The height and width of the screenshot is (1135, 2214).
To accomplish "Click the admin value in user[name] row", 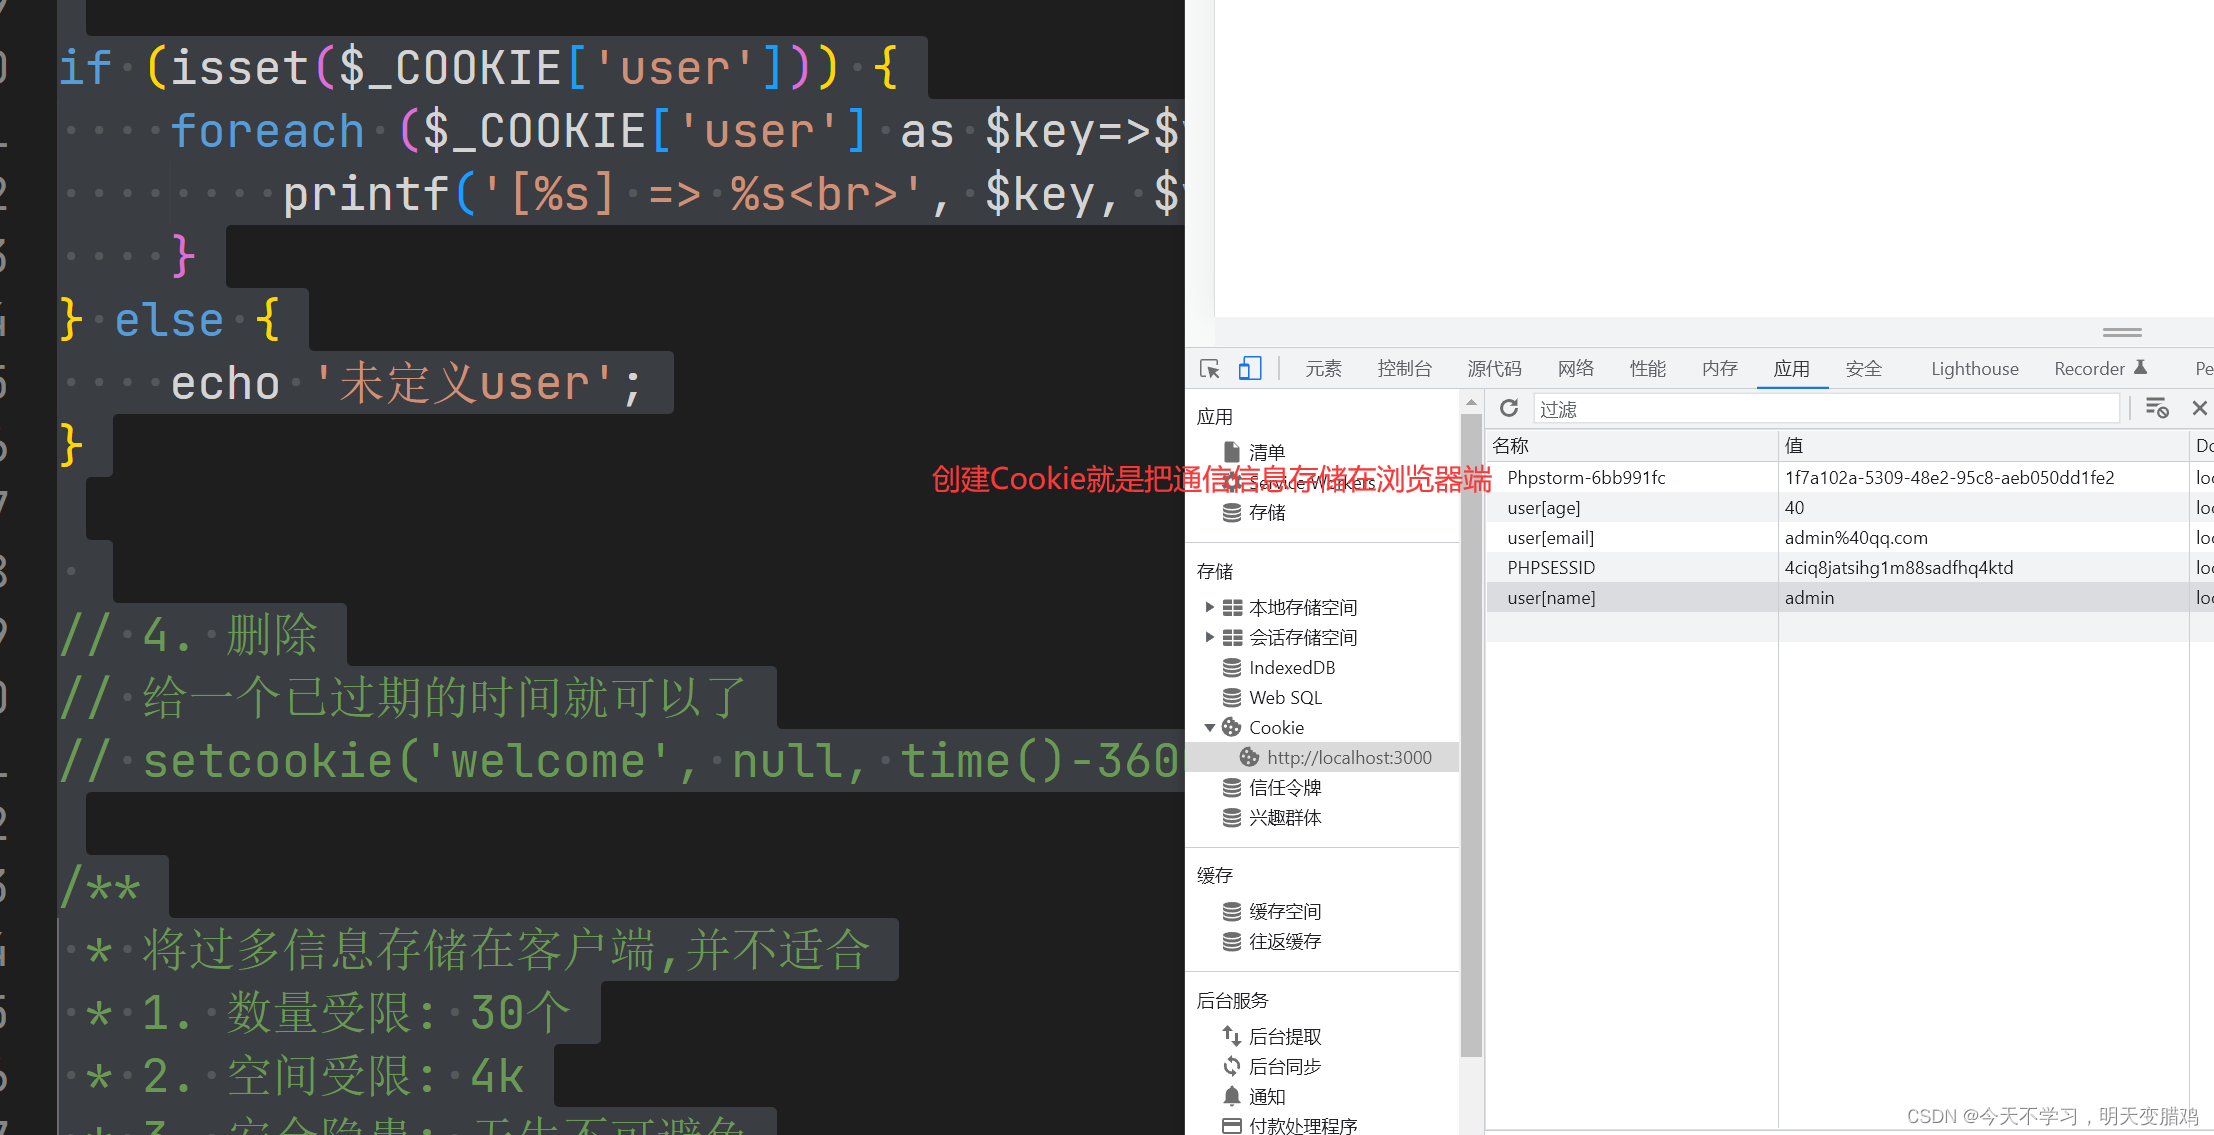I will [x=1810, y=598].
